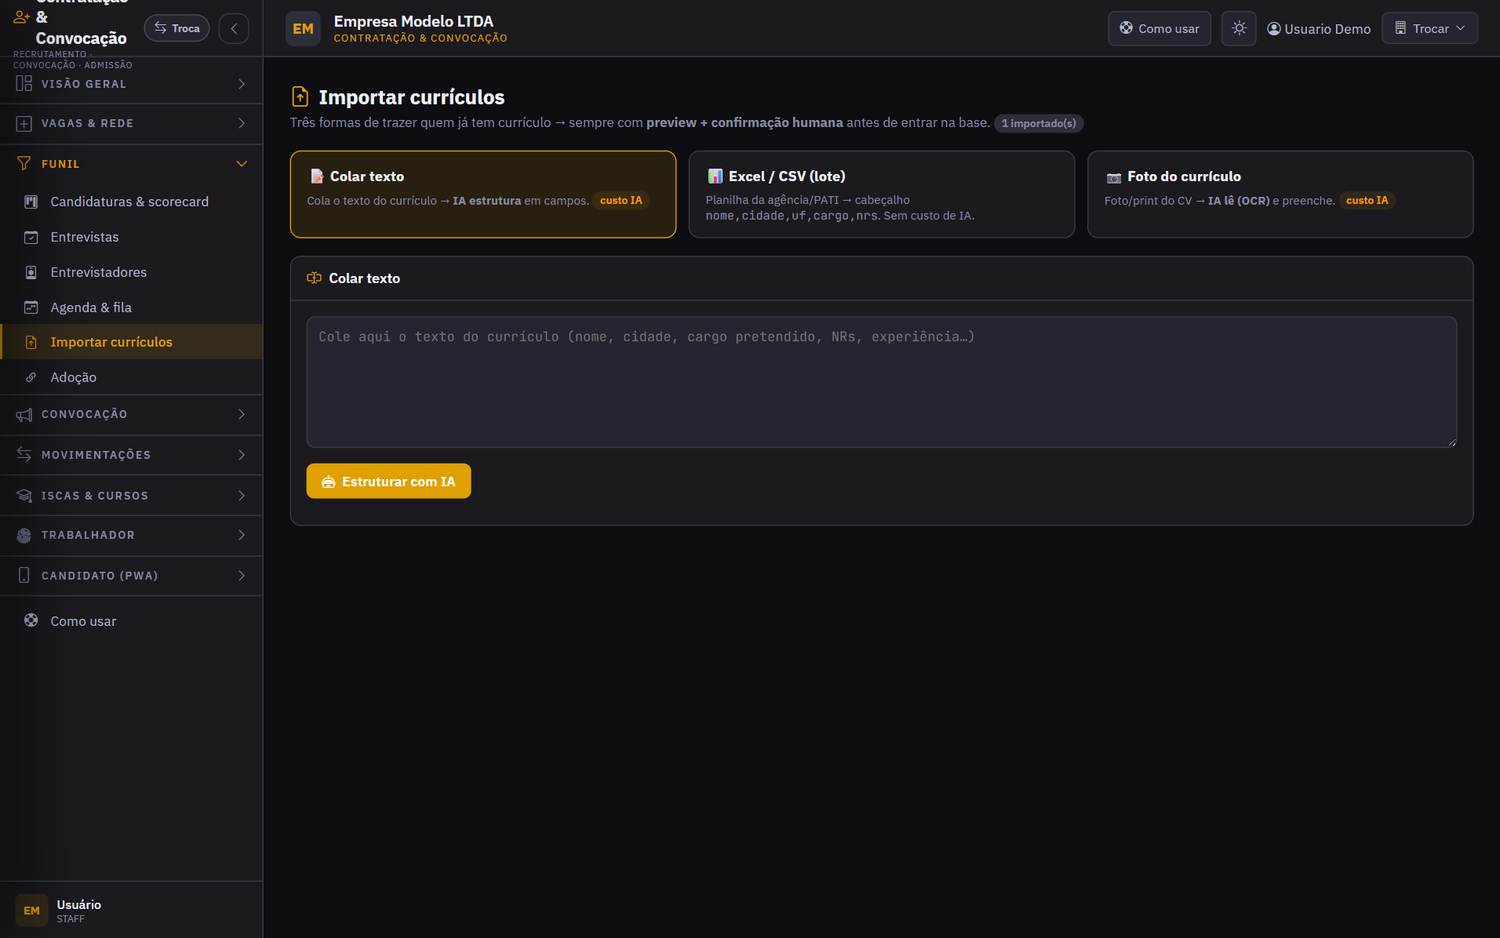This screenshot has width=1500, height=938.
Task: Click the Troca button in sidebar header
Action: coord(177,28)
